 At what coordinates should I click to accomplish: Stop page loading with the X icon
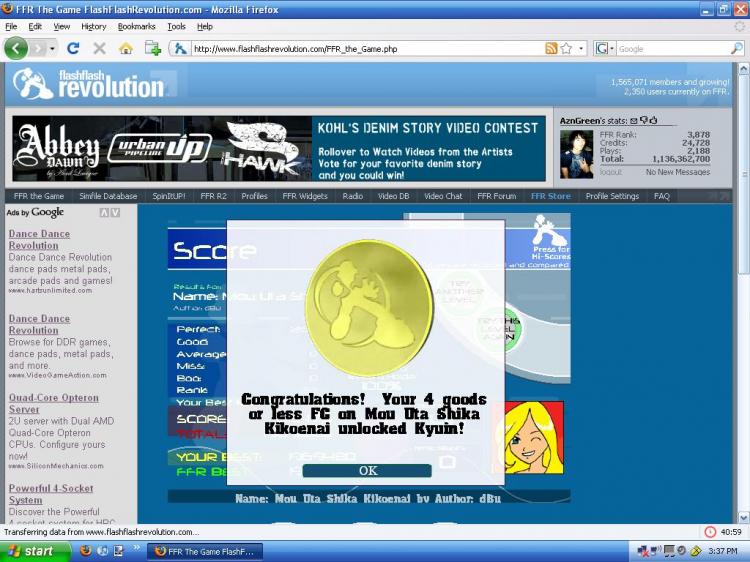tap(99, 48)
